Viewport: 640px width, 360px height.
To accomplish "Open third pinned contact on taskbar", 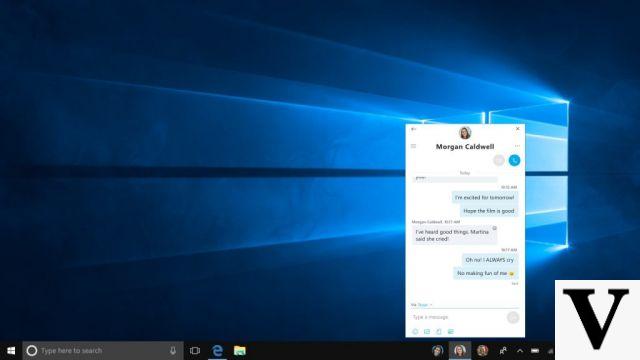I will pyautogui.click(x=482, y=351).
